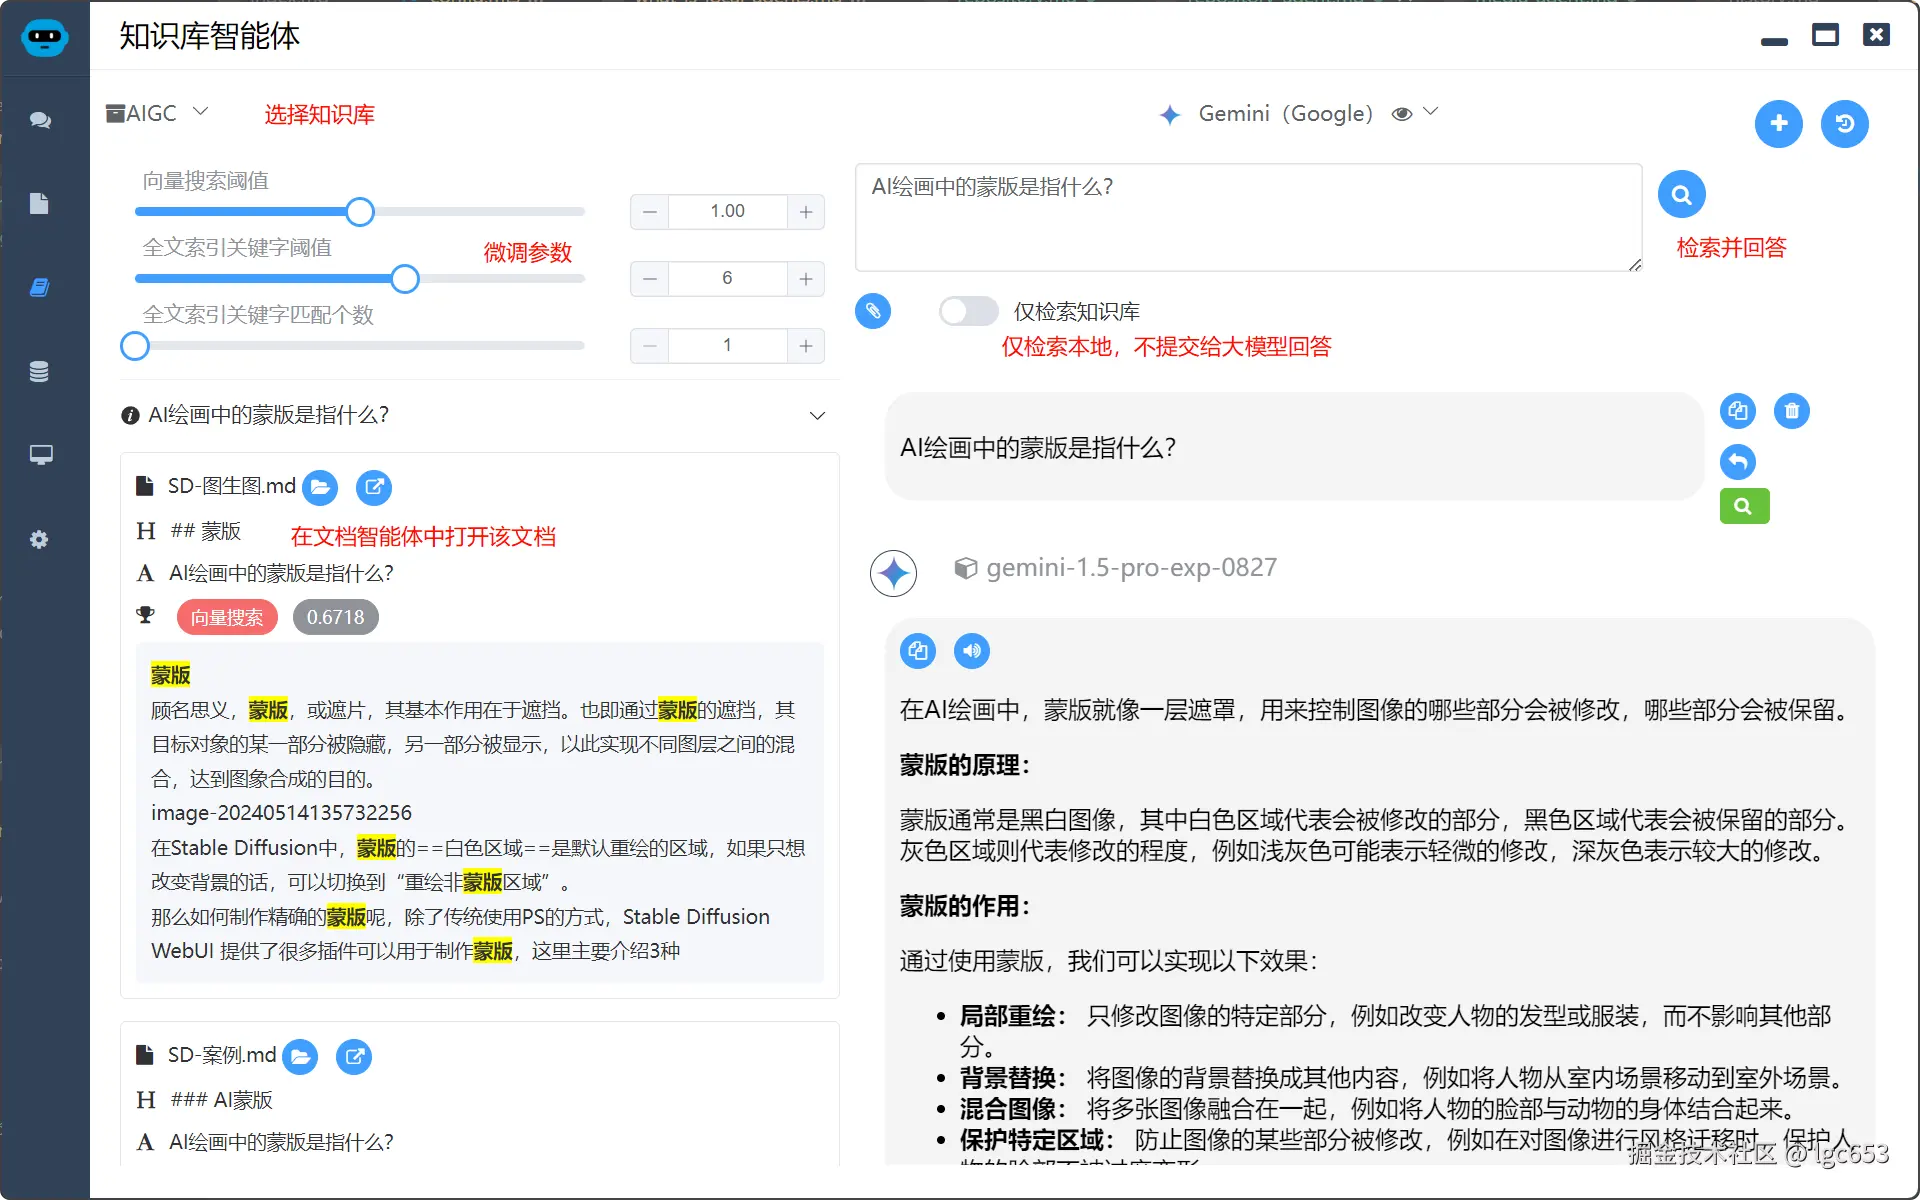The image size is (1920, 1200).
Task: Click the paperclip attachment icon
Action: click(872, 311)
